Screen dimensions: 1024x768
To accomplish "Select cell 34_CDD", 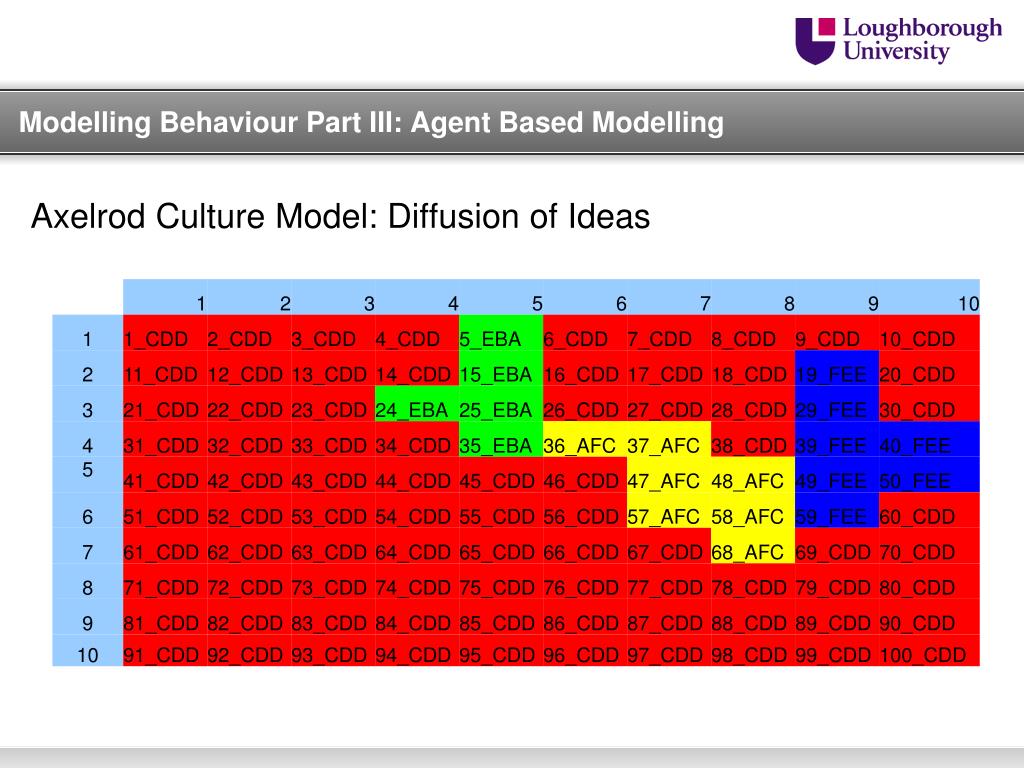I will point(417,439).
